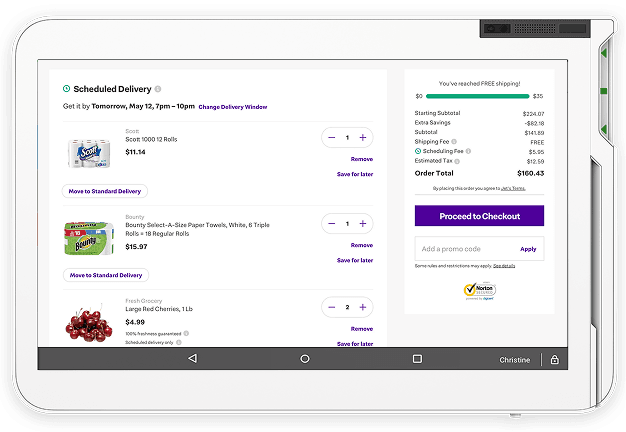Move Bounty towels to Standard Delivery
626x432 pixels.
coord(105,274)
